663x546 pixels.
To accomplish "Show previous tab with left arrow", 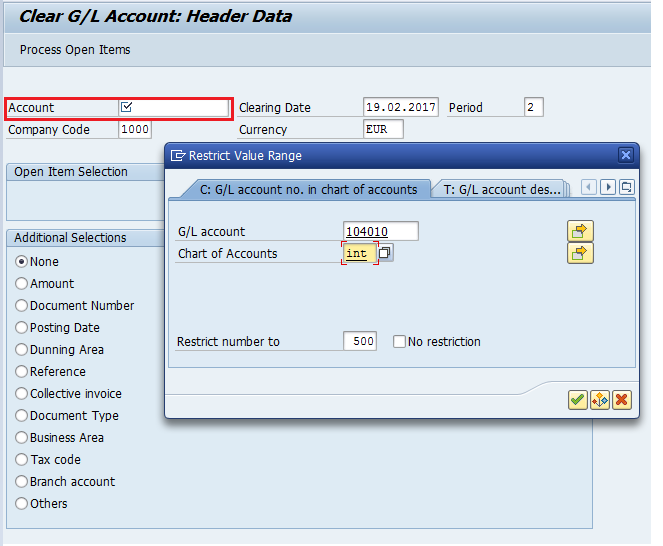I will [589, 187].
